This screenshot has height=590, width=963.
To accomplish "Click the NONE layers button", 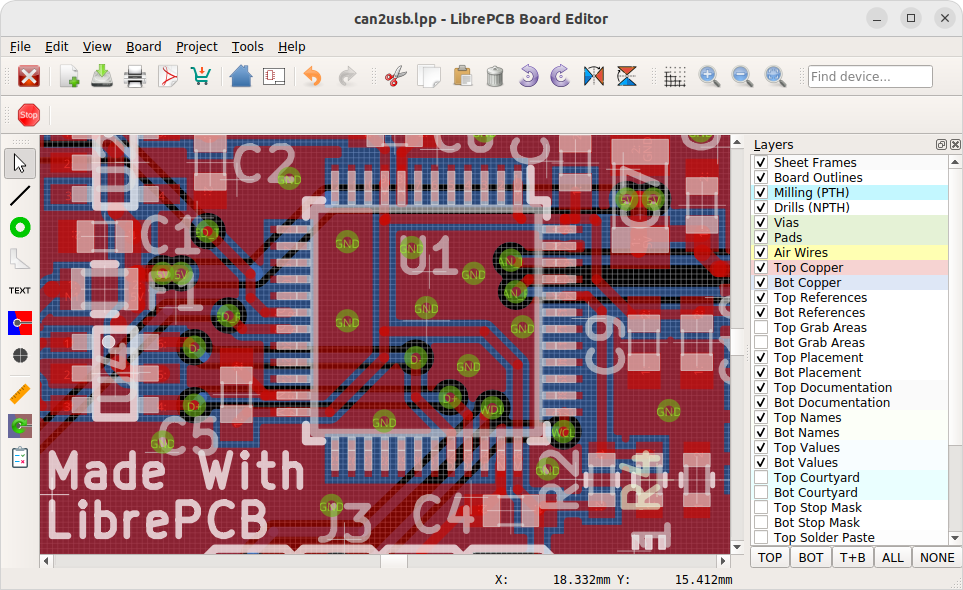I will pos(937,557).
